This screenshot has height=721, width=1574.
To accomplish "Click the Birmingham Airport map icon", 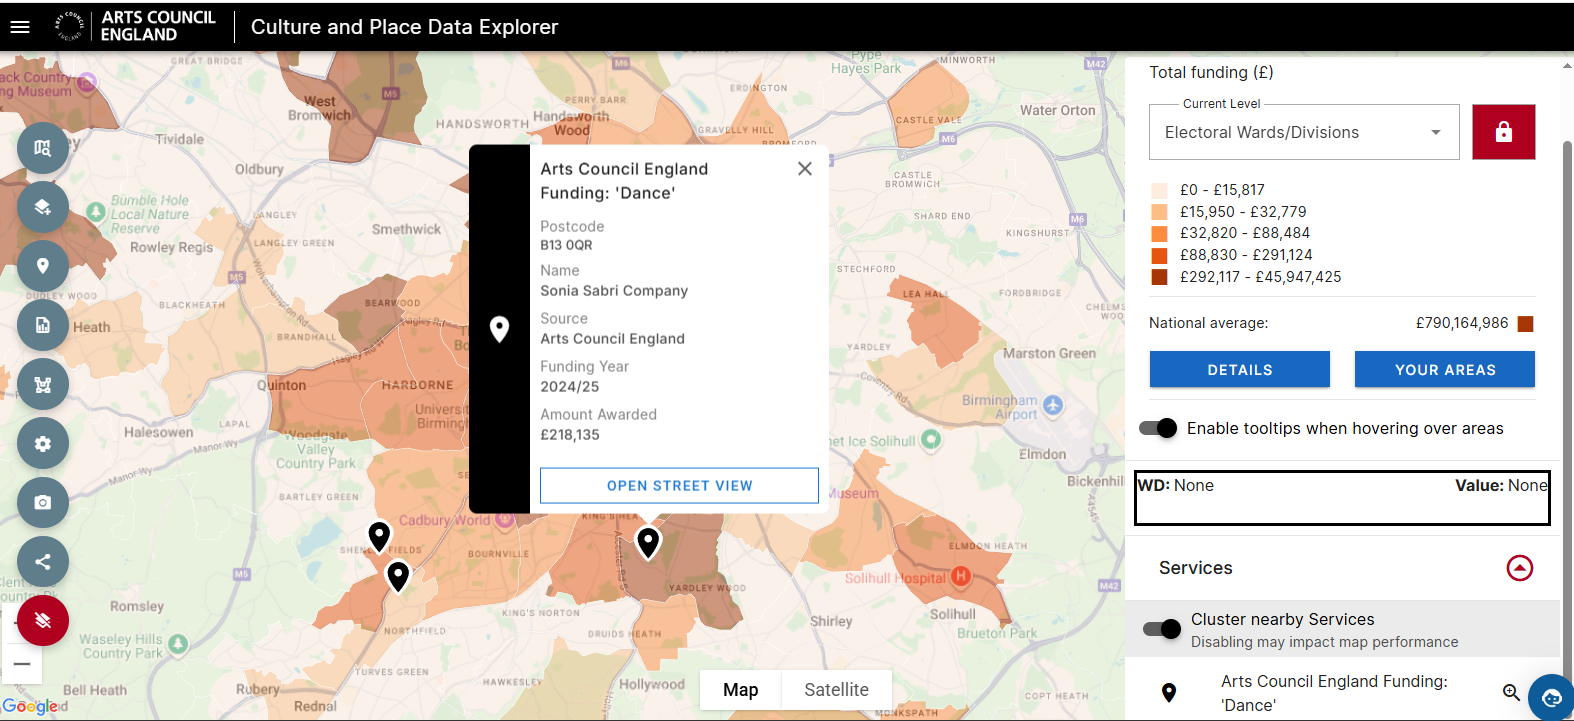I will (x=1052, y=405).
